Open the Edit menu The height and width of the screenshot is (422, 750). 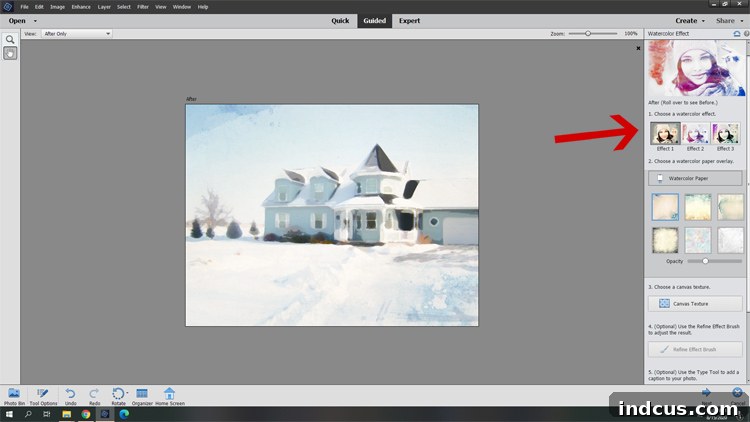pos(39,7)
